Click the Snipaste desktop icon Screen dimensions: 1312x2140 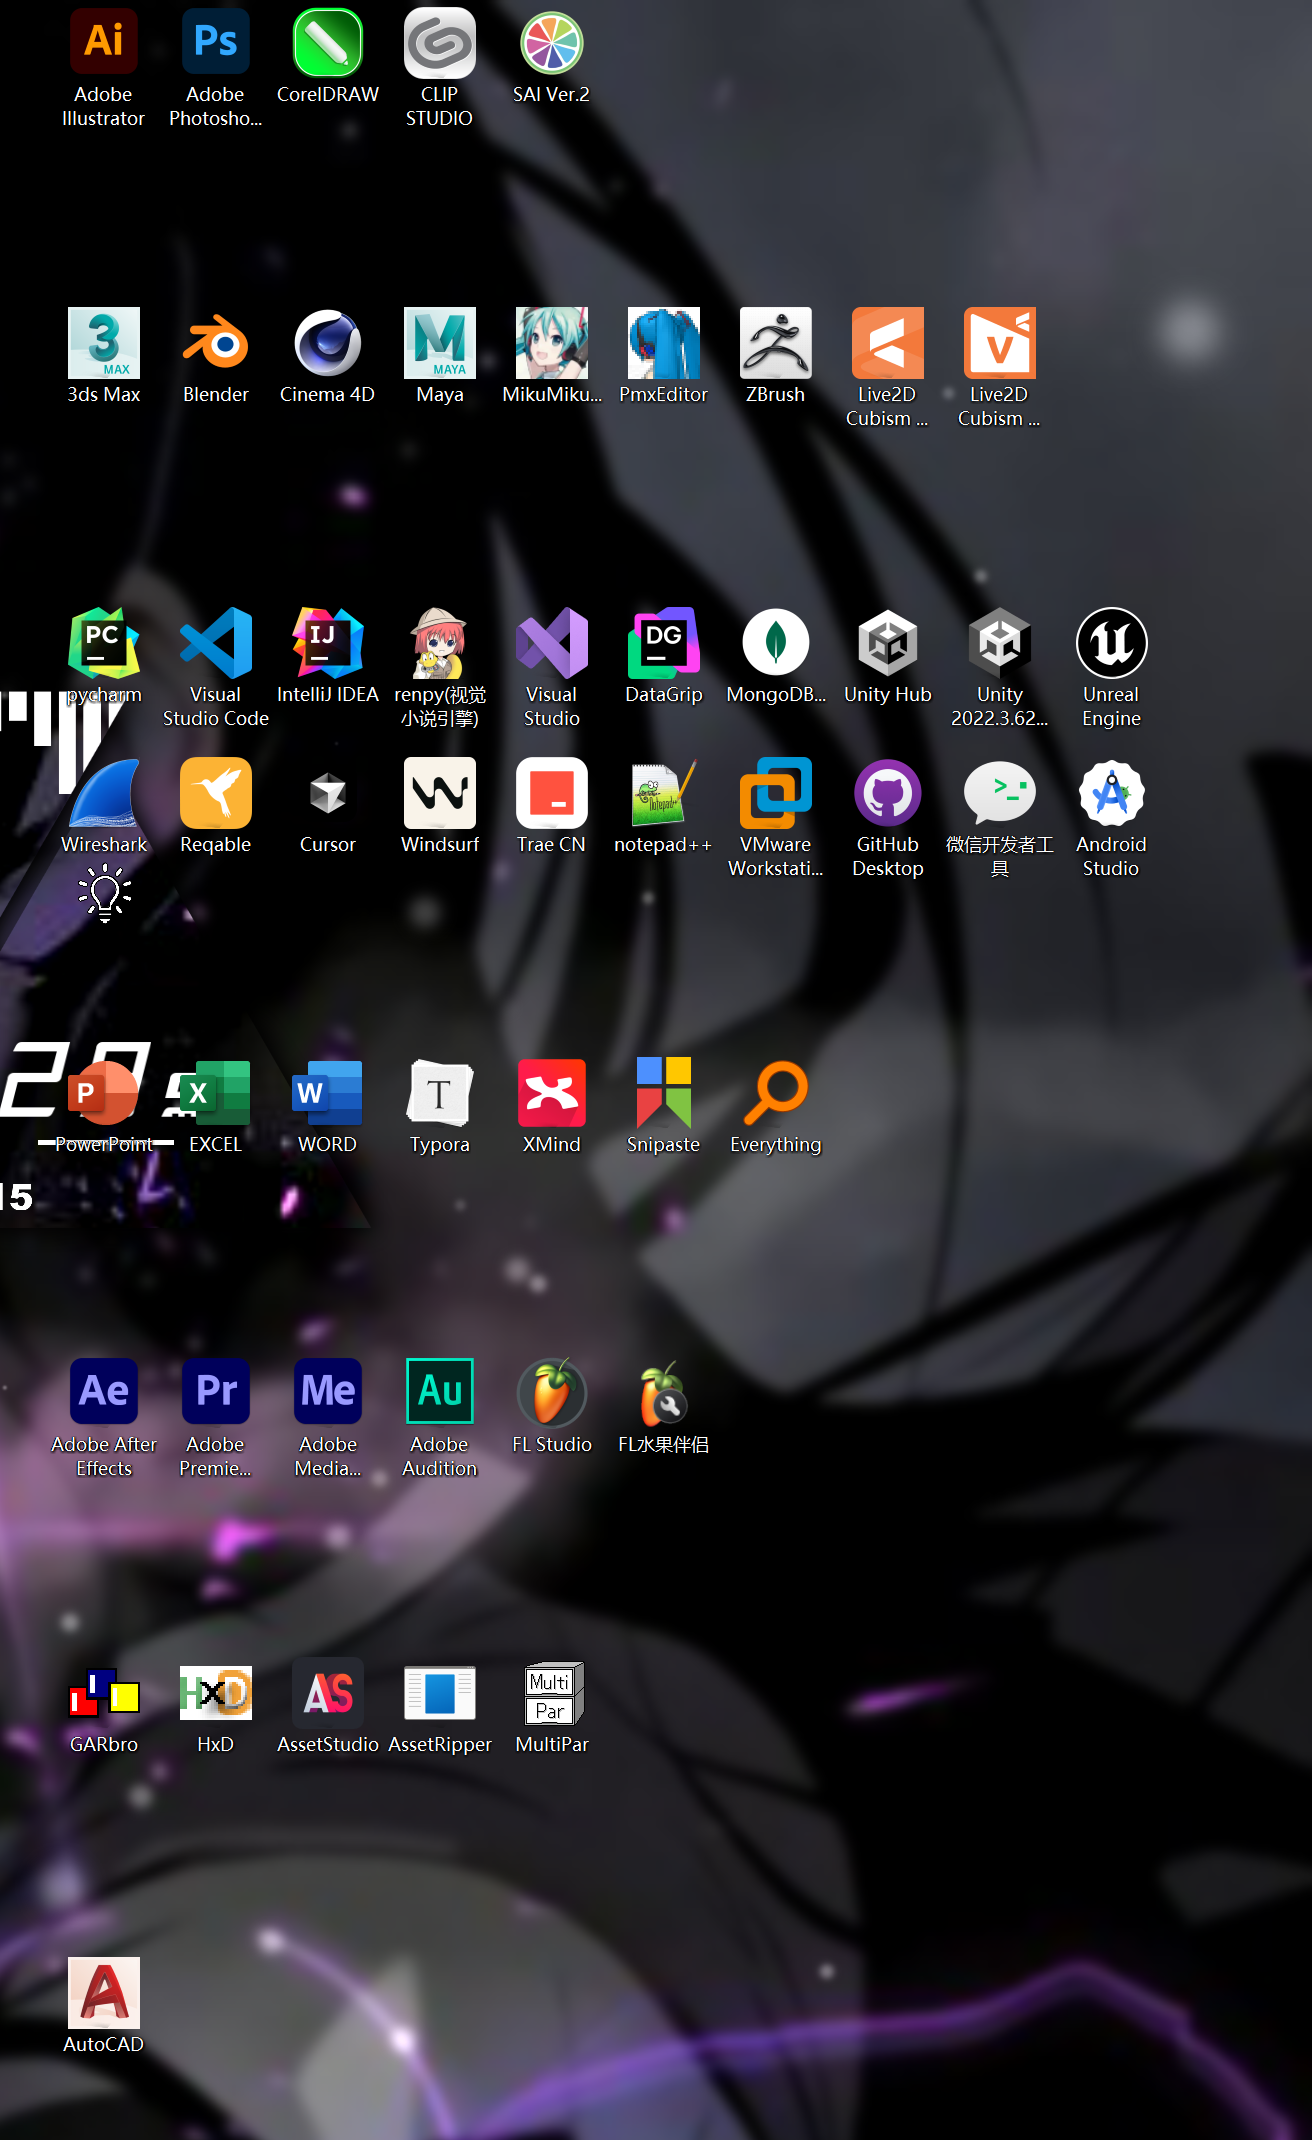tap(664, 1094)
